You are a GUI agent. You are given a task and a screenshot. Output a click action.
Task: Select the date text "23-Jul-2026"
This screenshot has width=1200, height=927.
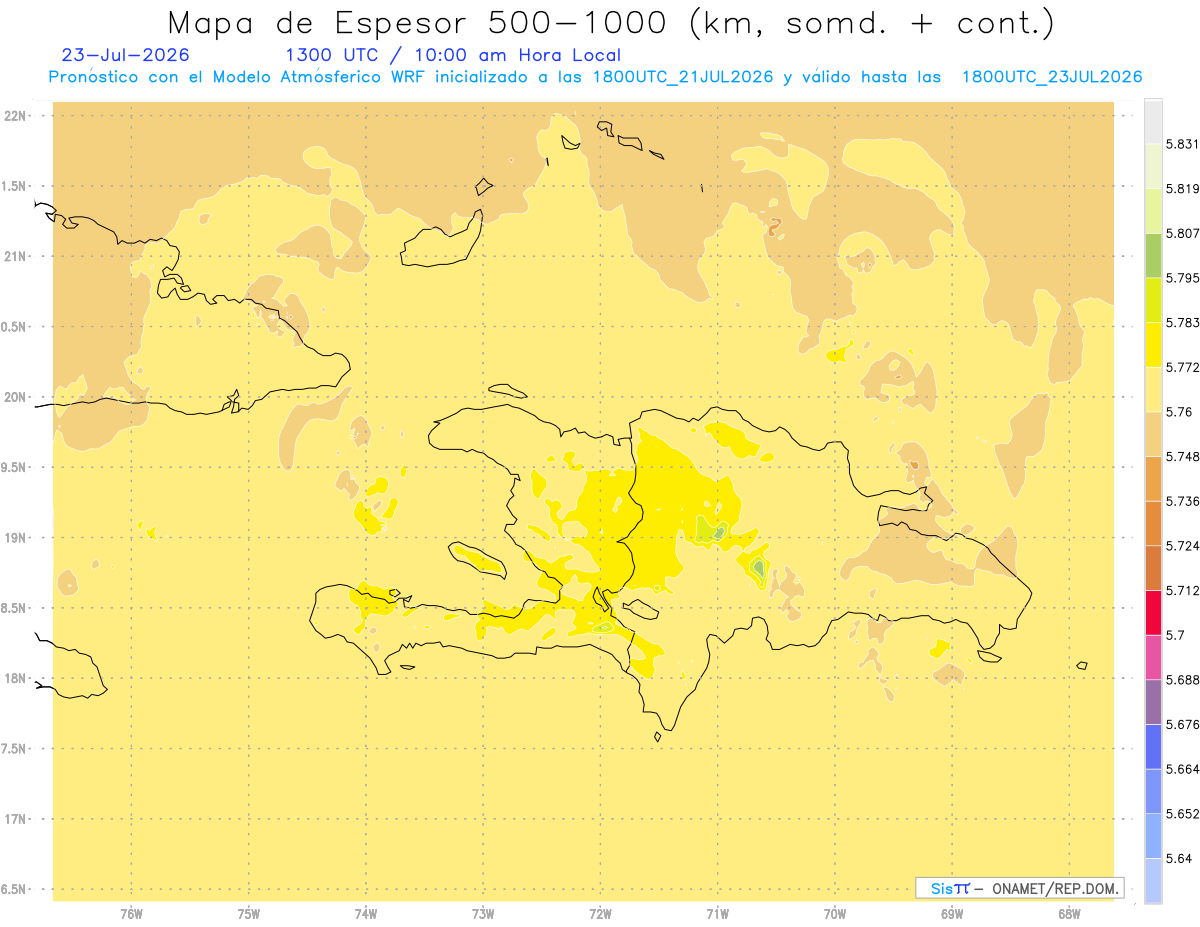pyautogui.click(x=125, y=55)
